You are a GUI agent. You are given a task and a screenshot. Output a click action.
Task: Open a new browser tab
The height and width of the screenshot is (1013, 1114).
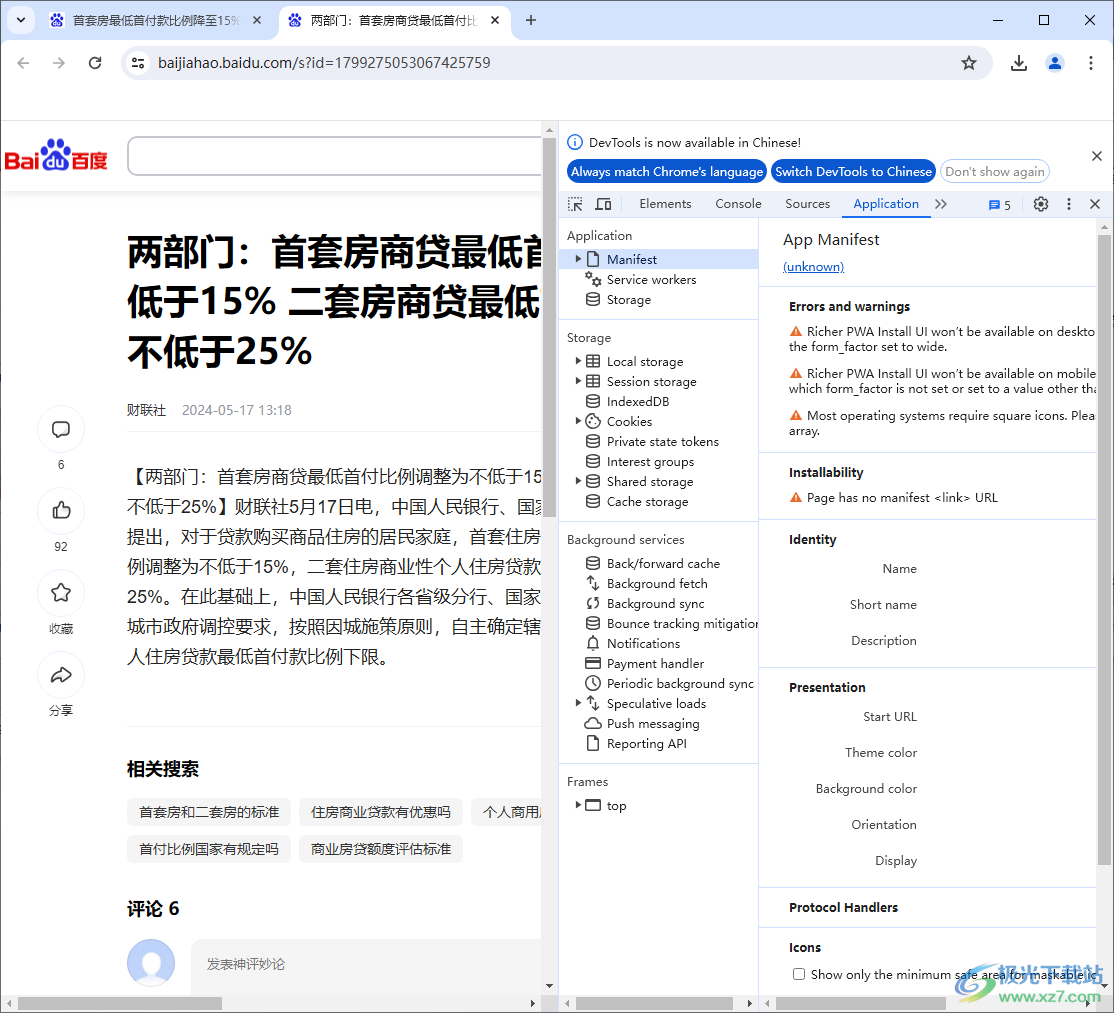[x=531, y=21]
